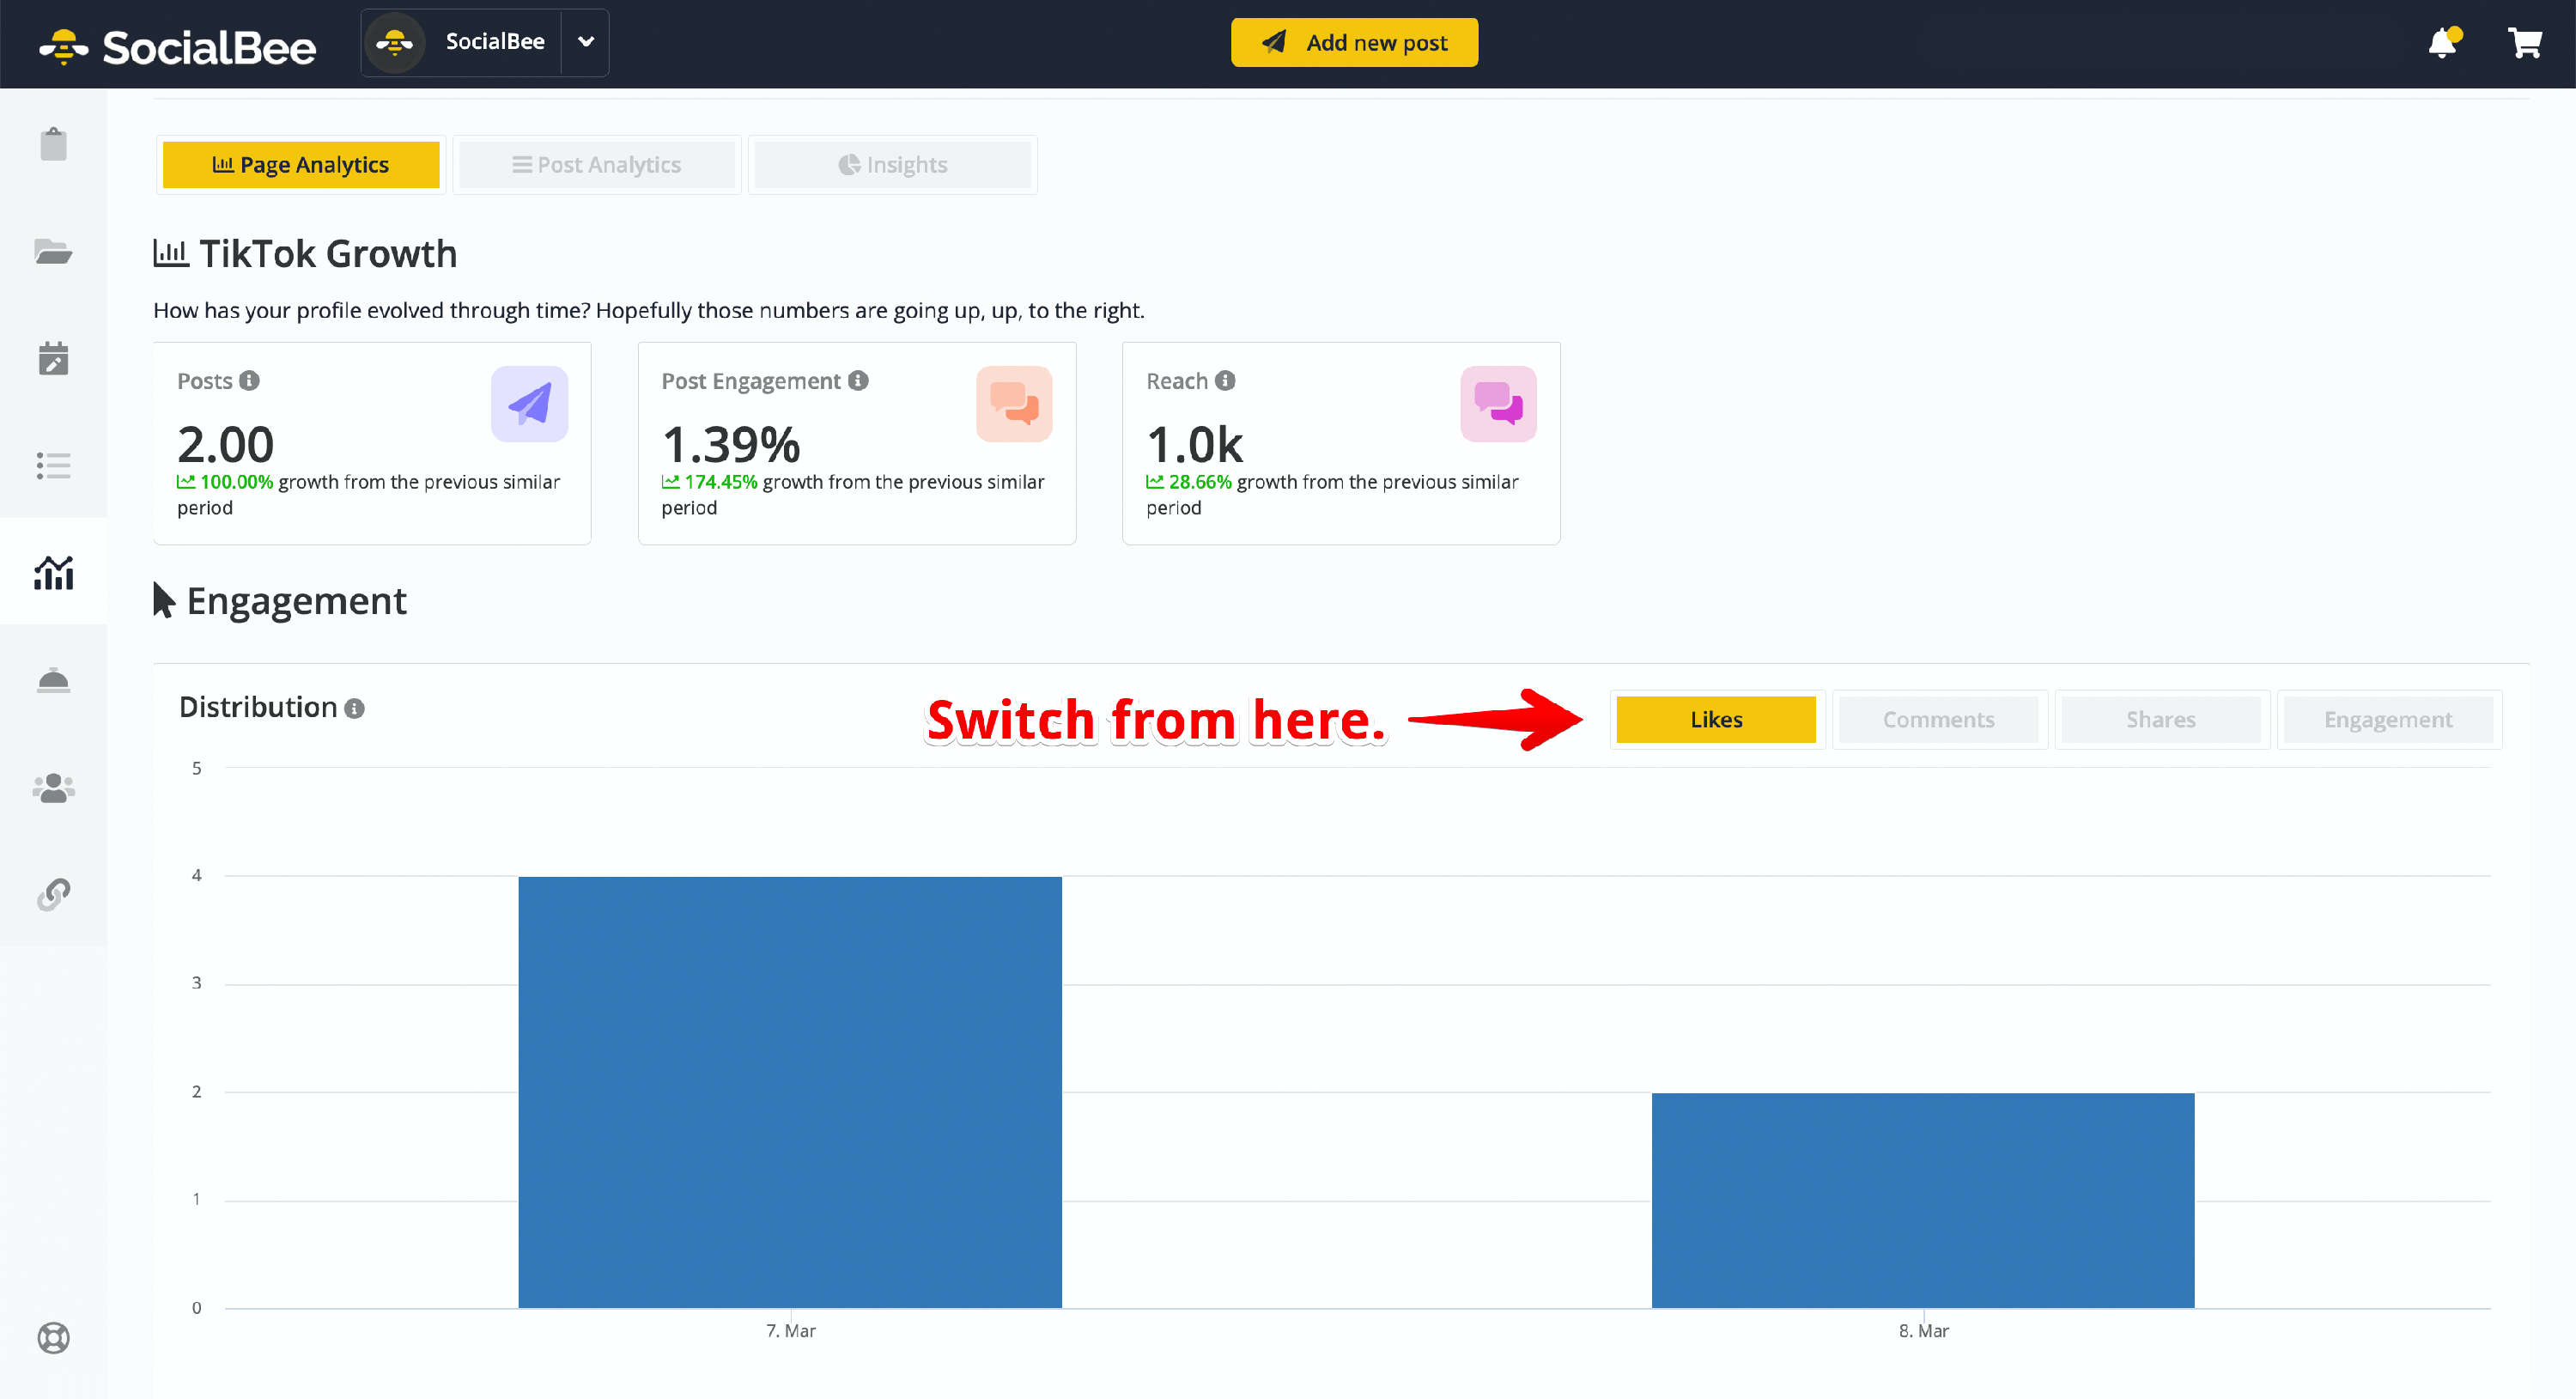The height and width of the screenshot is (1399, 2576).
Task: Click the Add new post button
Action: point(1354,42)
